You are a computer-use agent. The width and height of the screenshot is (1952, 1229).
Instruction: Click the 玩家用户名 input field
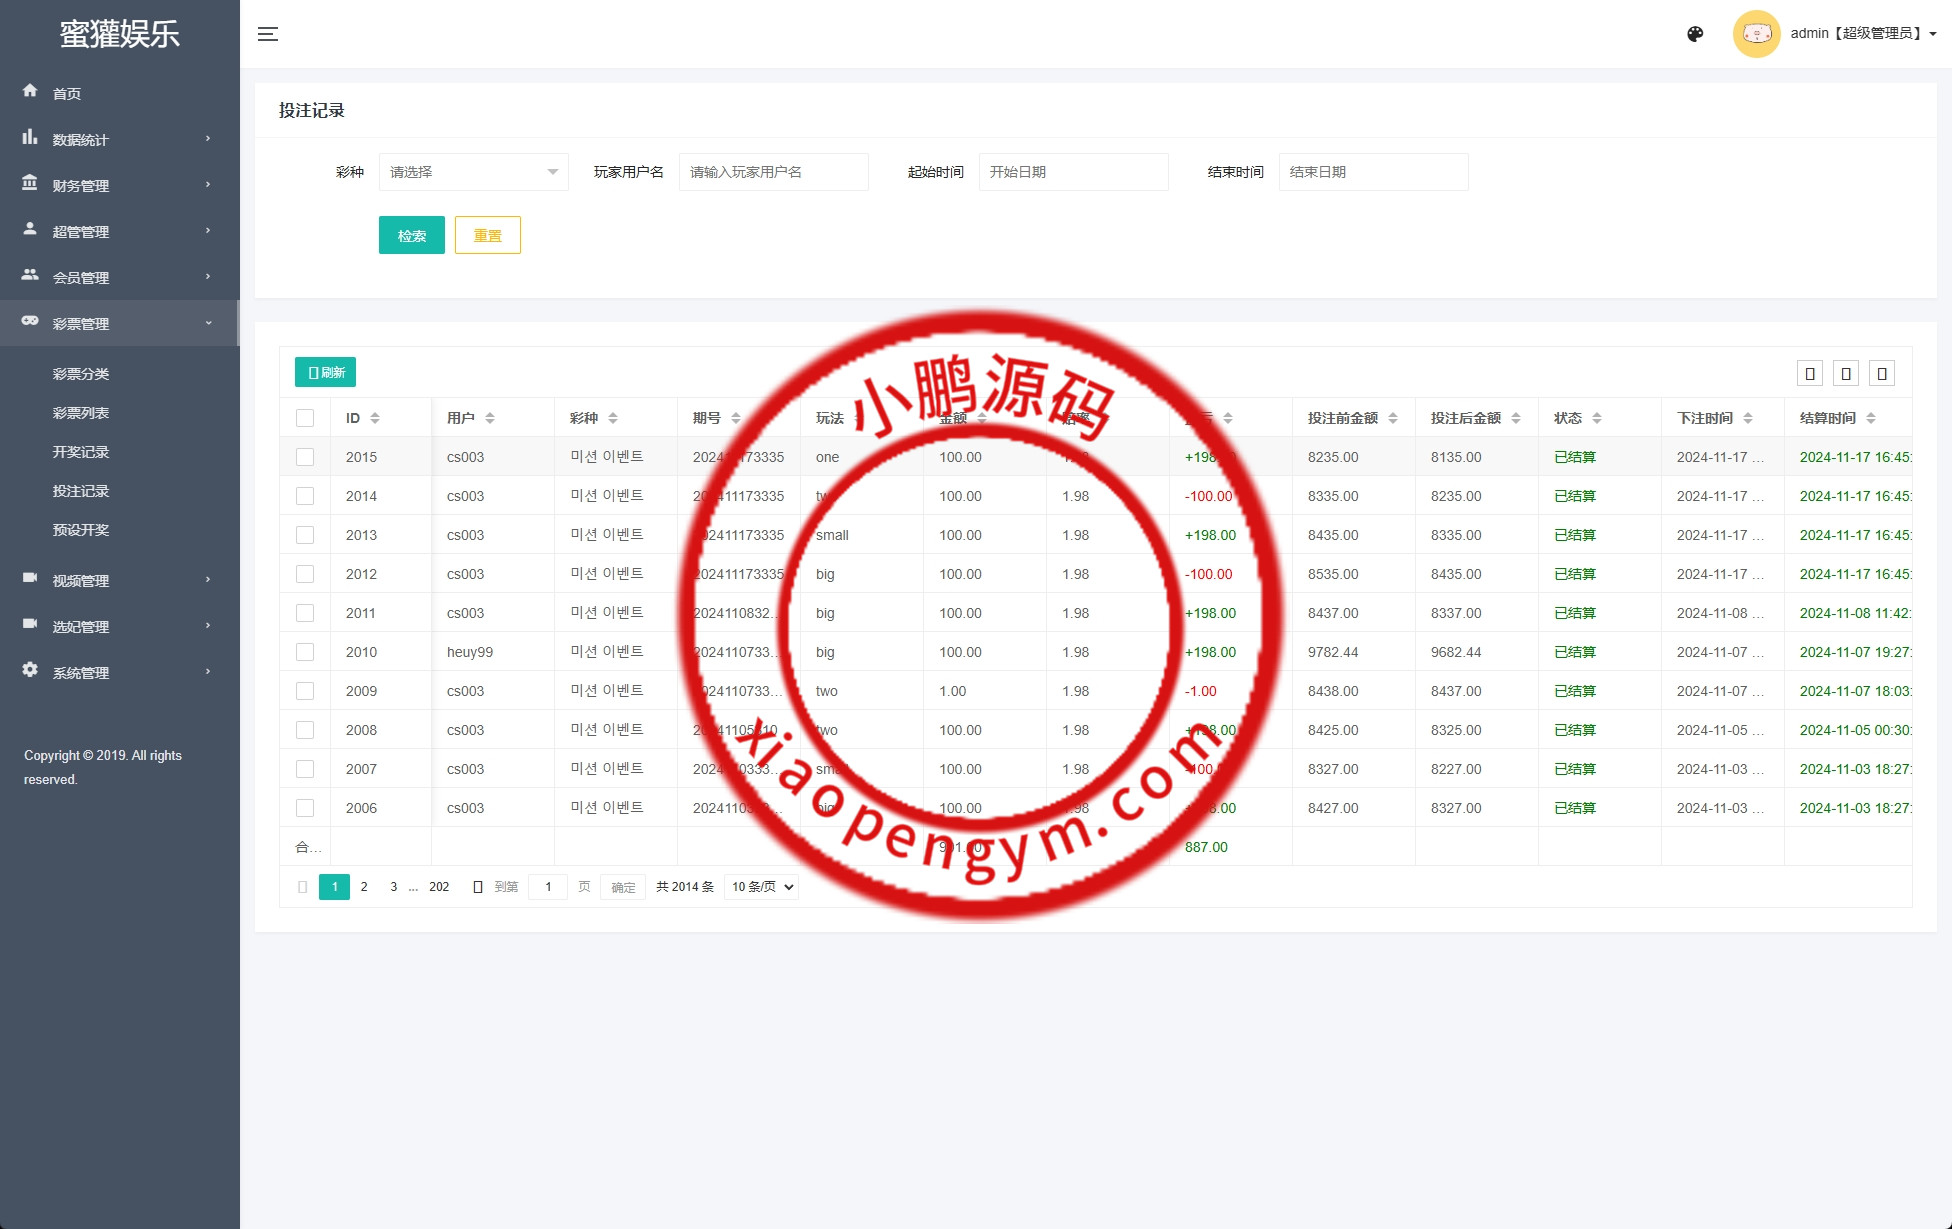coord(773,172)
